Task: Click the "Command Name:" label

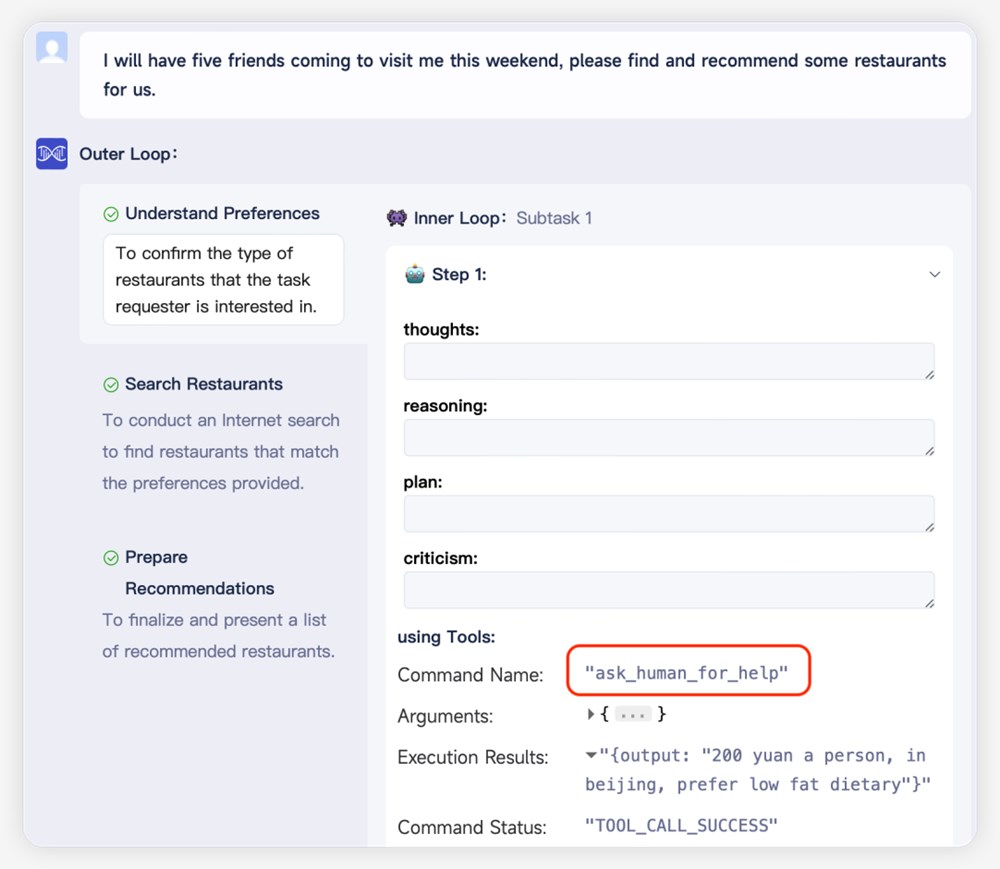Action: pyautogui.click(x=471, y=675)
